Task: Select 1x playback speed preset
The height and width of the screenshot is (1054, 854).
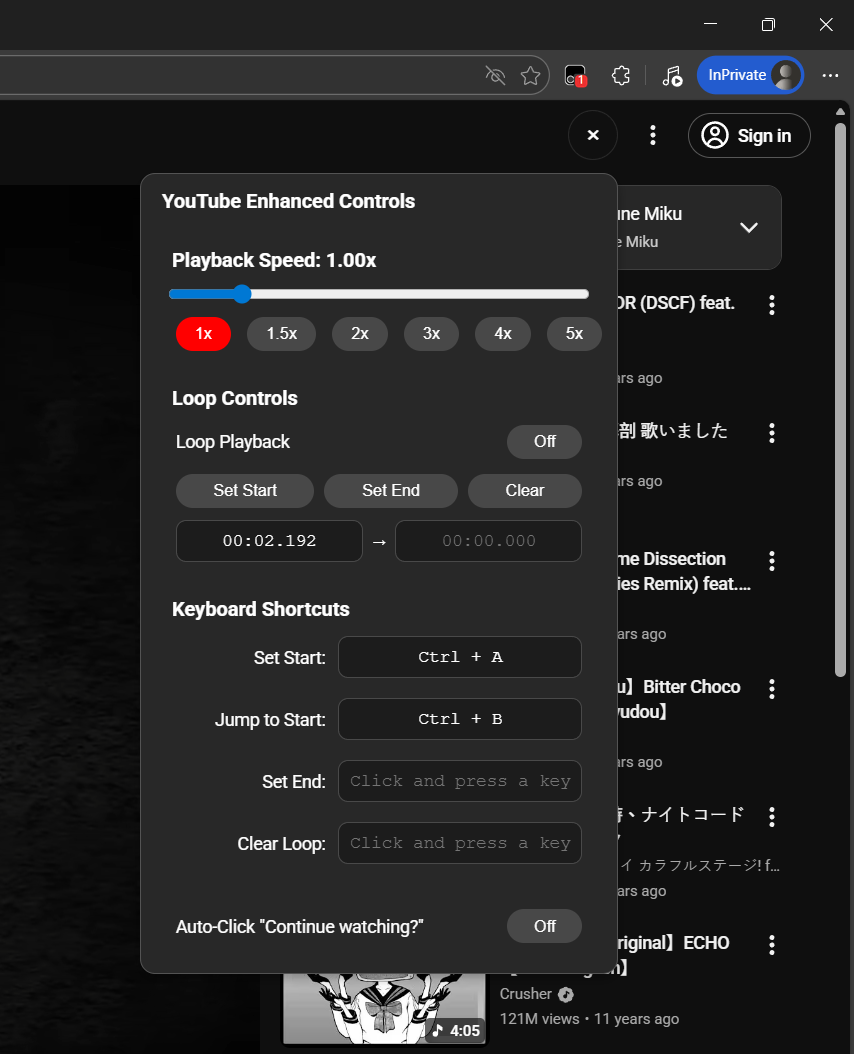Action: [203, 333]
